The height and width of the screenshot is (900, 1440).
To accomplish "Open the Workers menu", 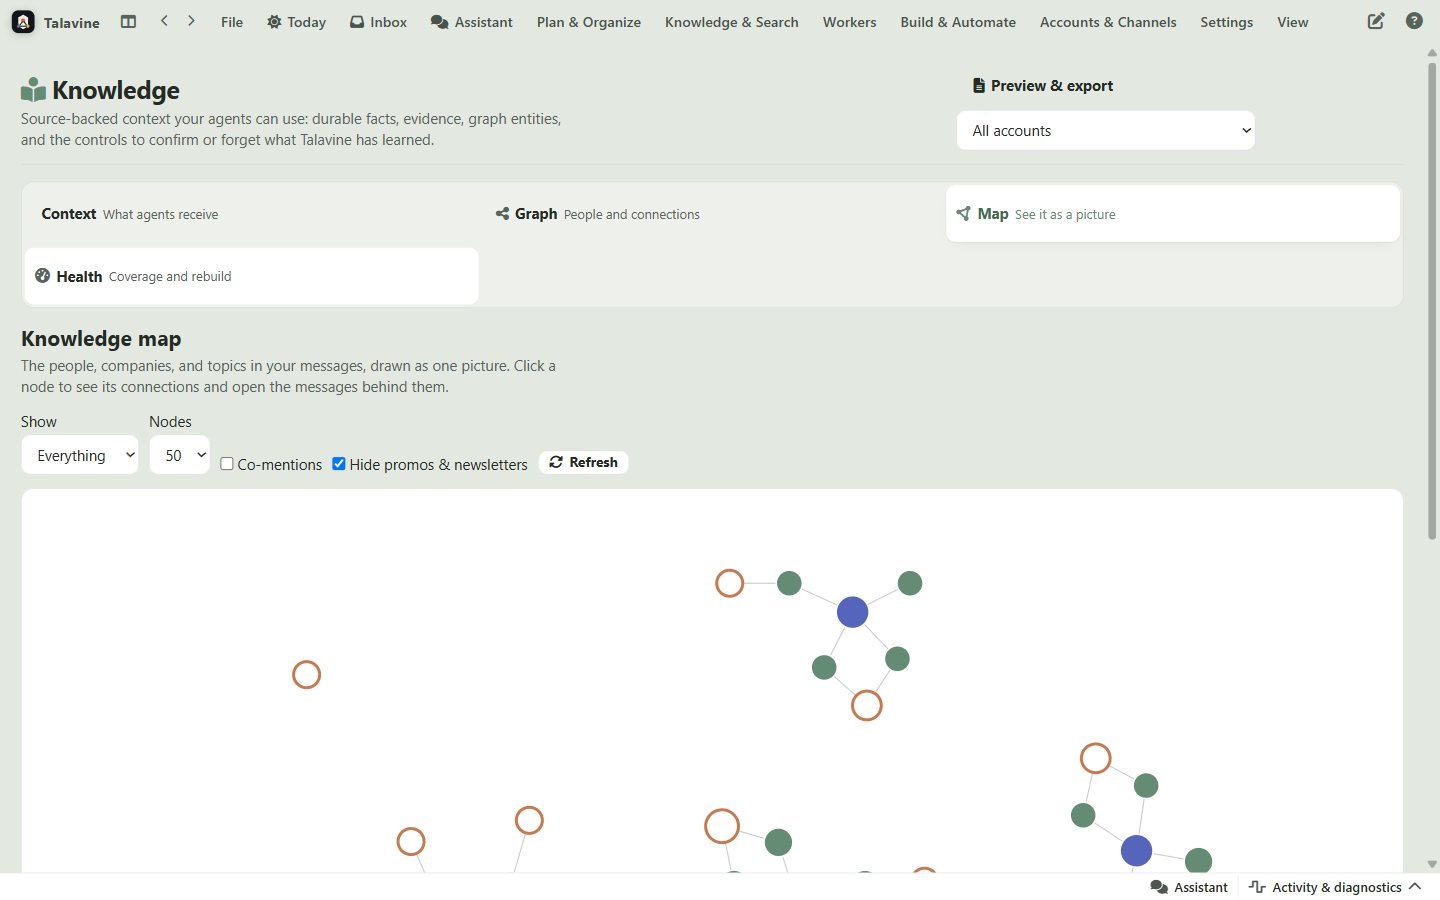I will (850, 22).
